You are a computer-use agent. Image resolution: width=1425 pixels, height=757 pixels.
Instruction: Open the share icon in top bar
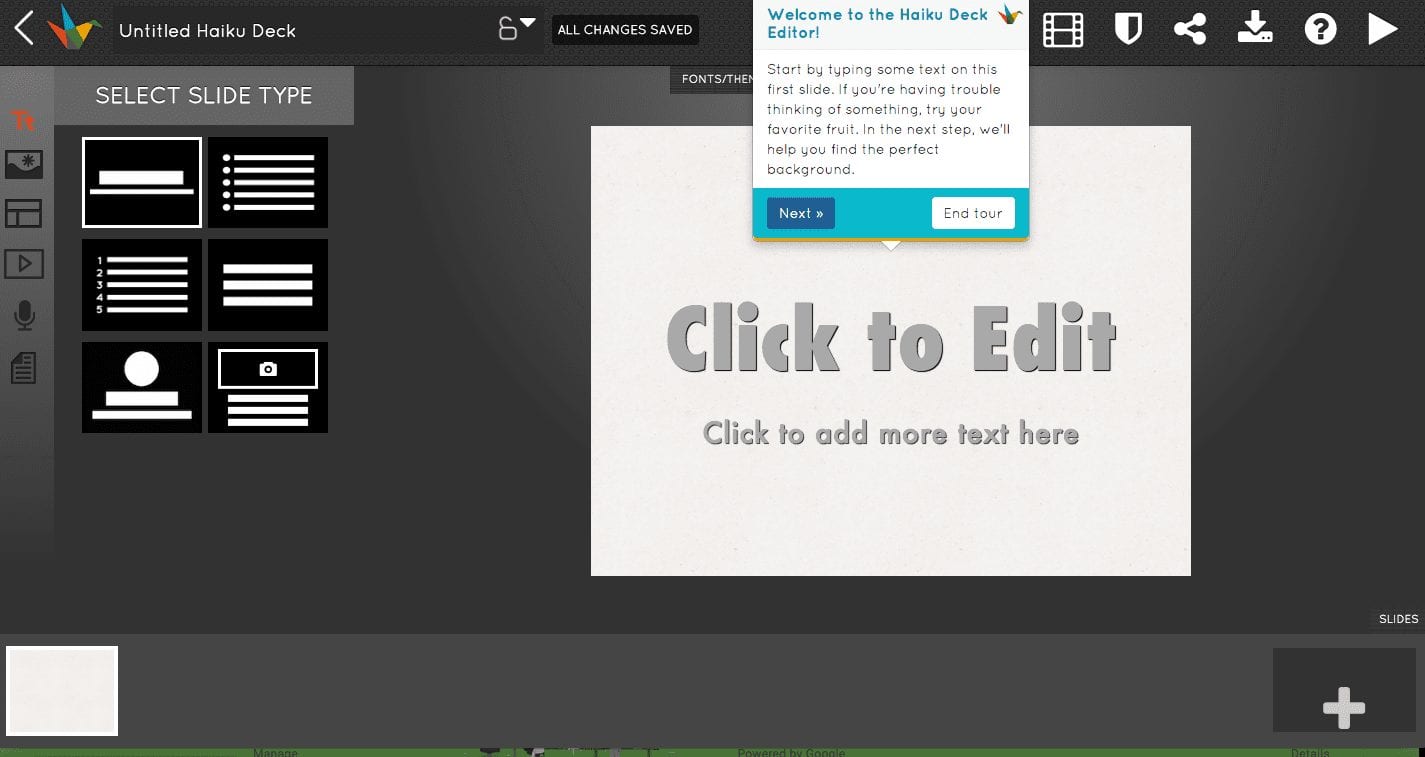tap(1189, 29)
